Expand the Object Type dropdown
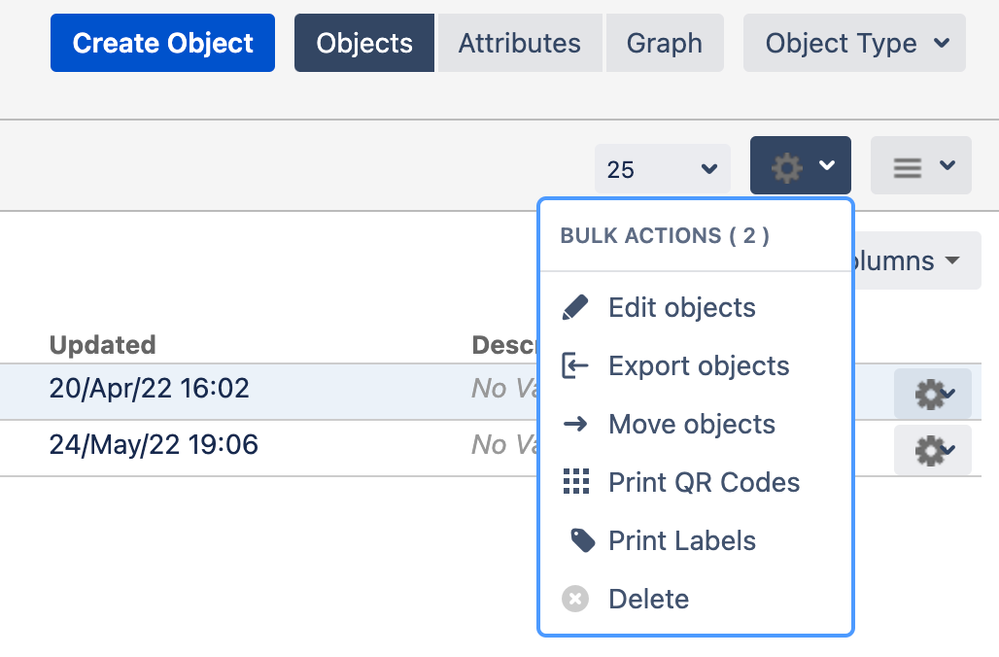 855,43
